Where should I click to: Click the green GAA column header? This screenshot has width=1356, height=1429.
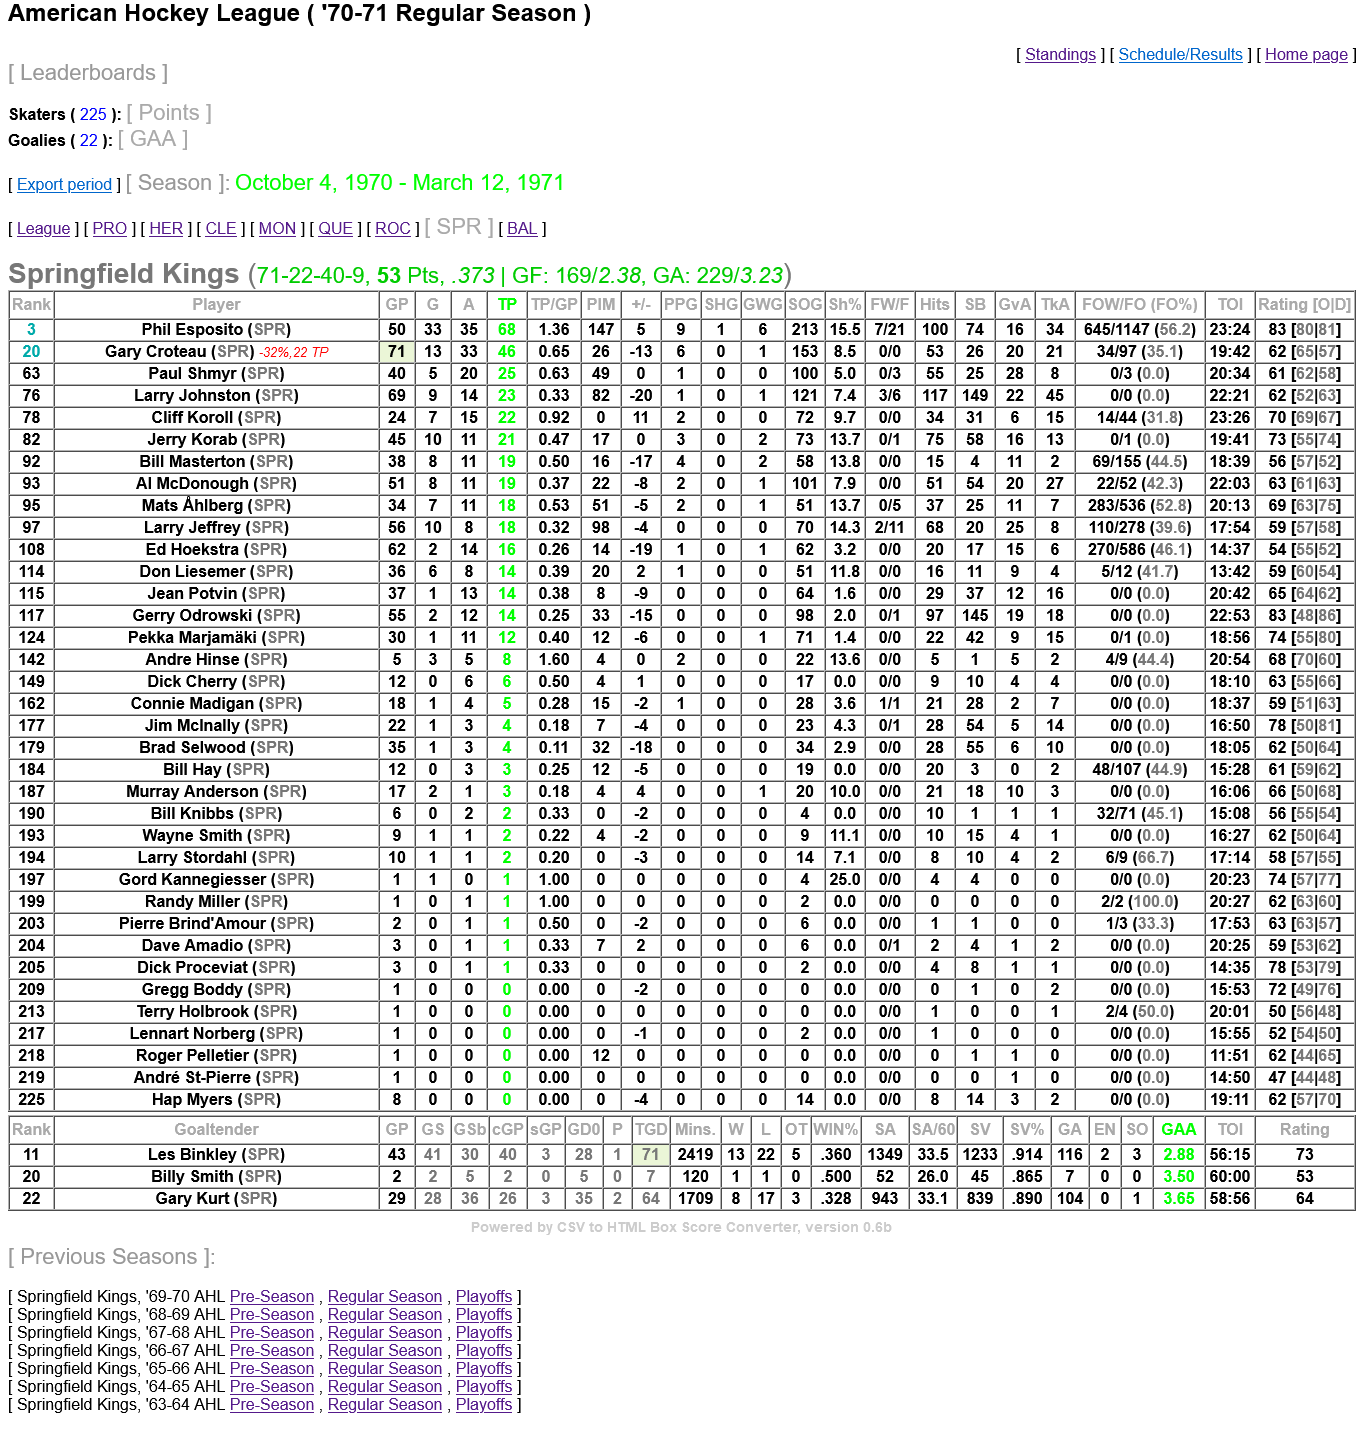click(1179, 1130)
